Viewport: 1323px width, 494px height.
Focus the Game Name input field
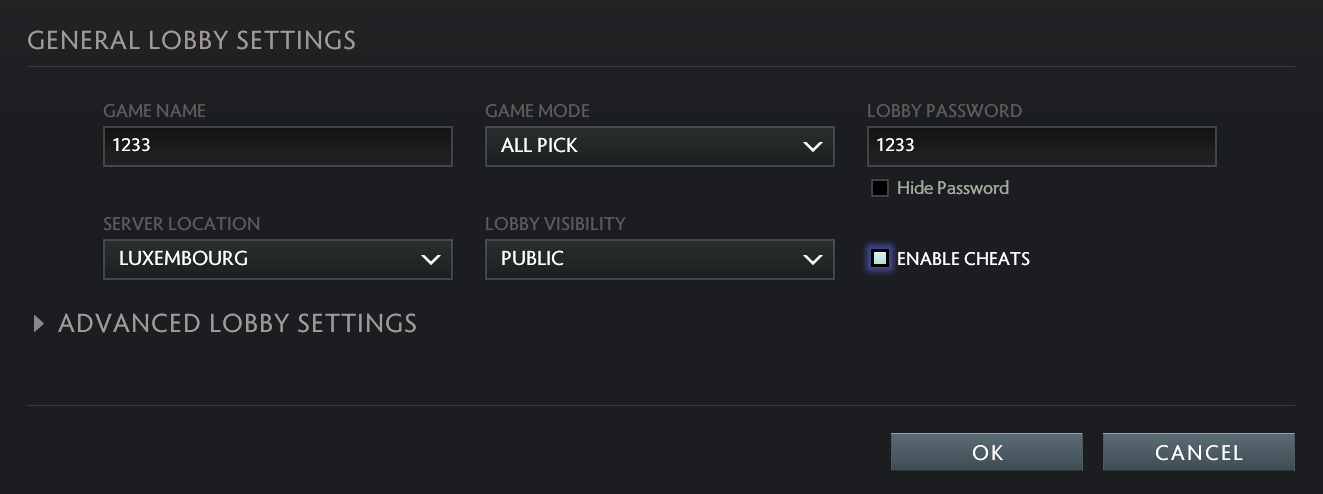click(277, 146)
